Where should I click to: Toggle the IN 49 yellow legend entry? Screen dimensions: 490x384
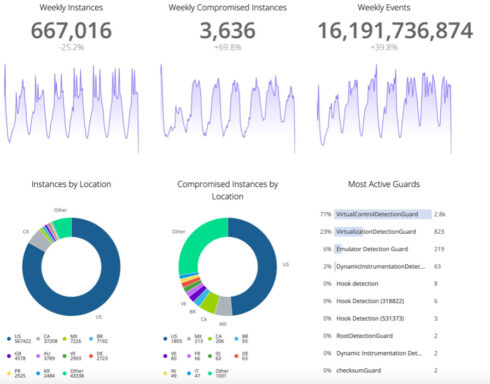click(x=170, y=373)
